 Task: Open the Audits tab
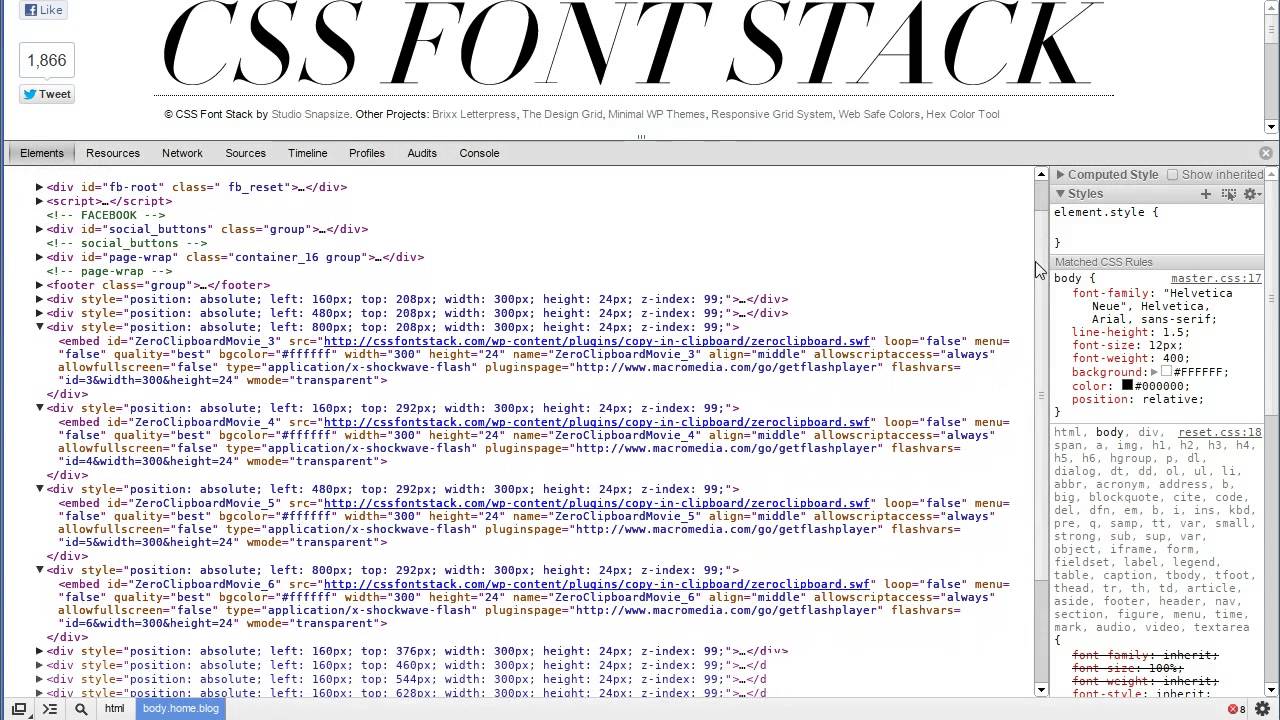pyautogui.click(x=422, y=153)
